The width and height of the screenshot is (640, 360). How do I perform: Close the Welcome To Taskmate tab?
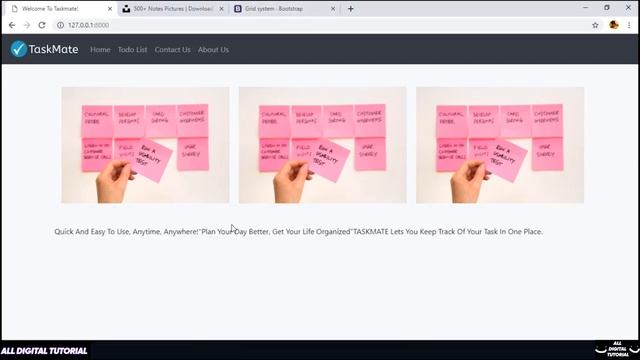pyautogui.click(x=110, y=9)
